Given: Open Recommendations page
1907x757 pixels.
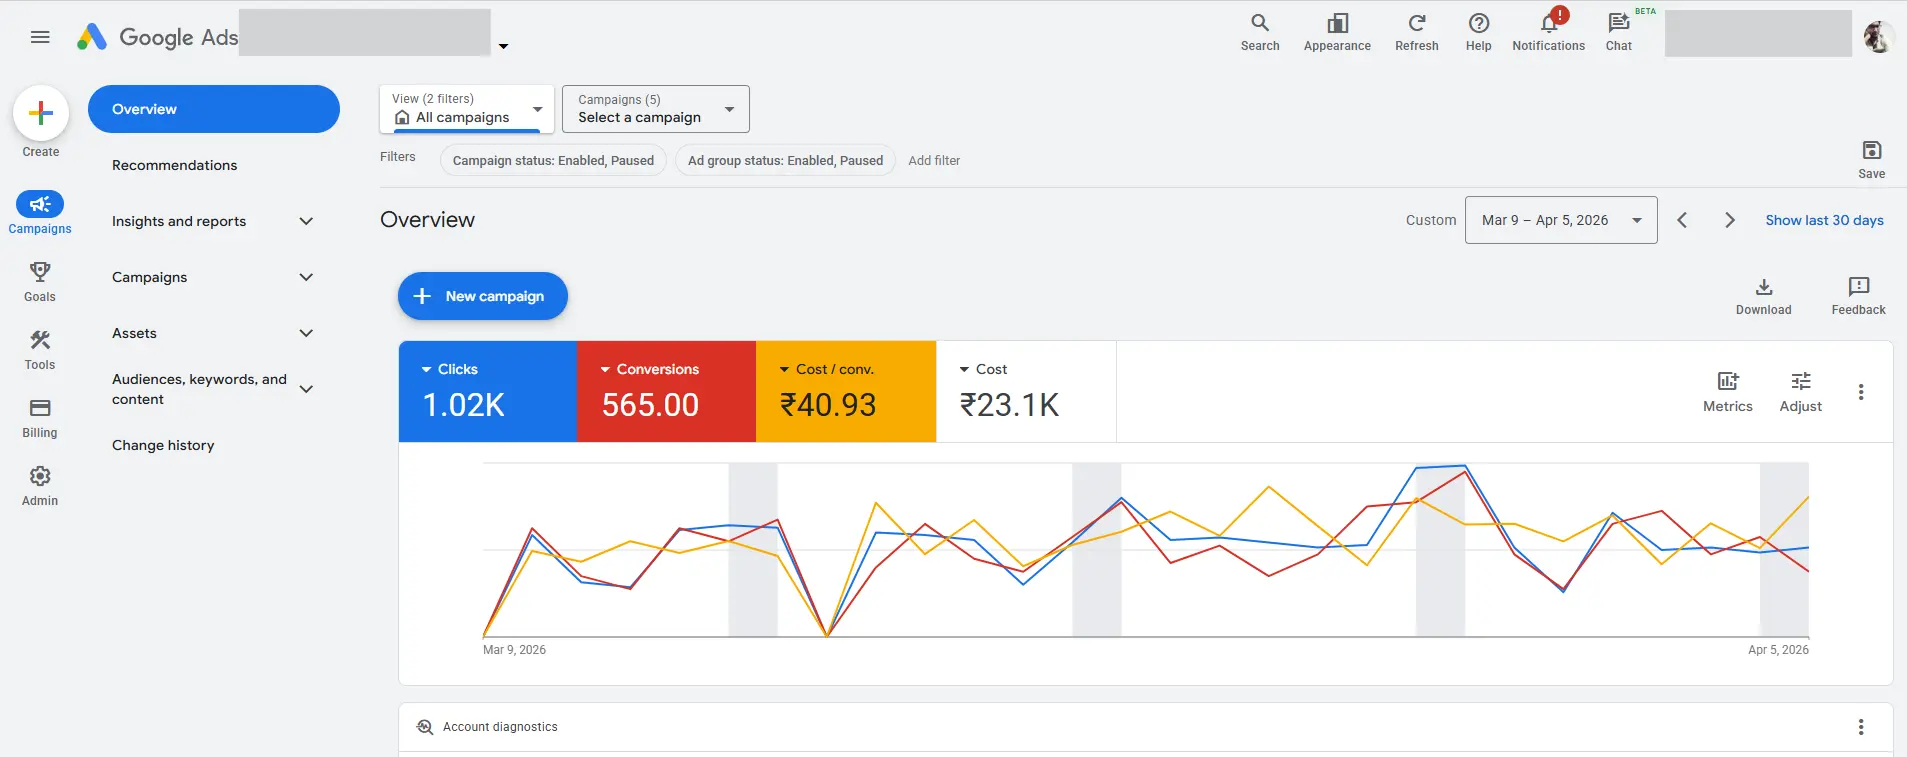Looking at the screenshot, I should click(x=174, y=165).
